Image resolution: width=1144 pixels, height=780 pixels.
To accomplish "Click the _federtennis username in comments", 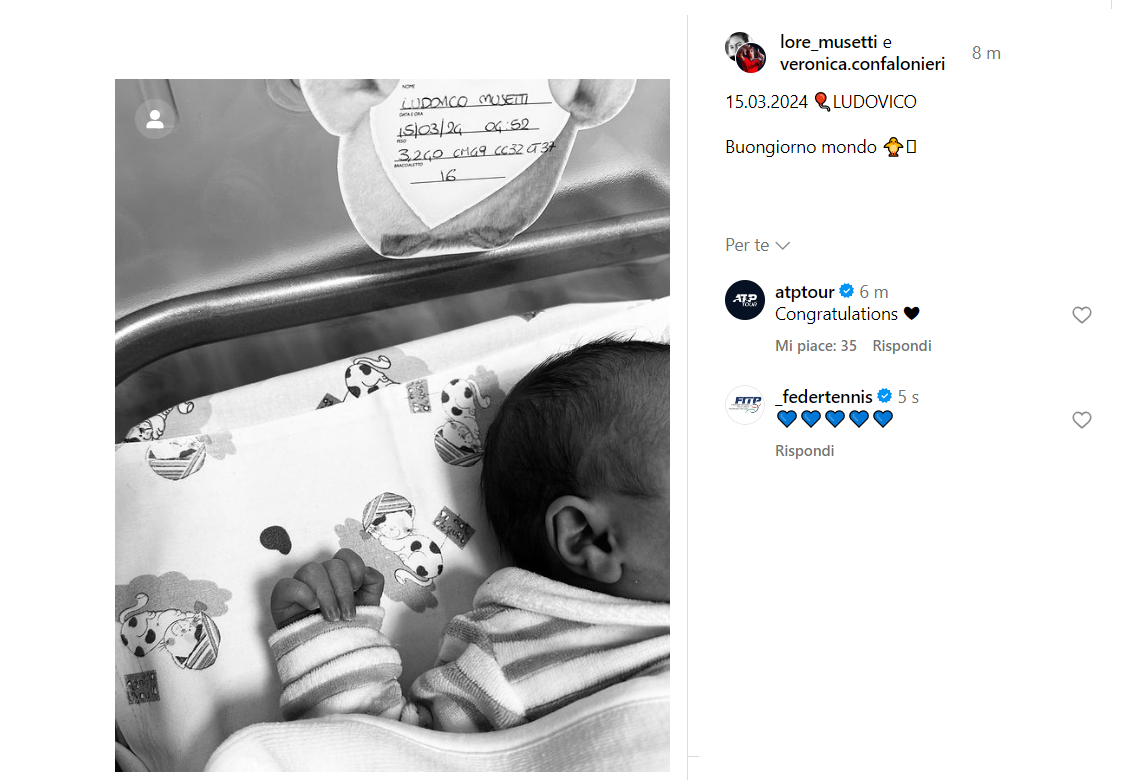I will [823, 397].
